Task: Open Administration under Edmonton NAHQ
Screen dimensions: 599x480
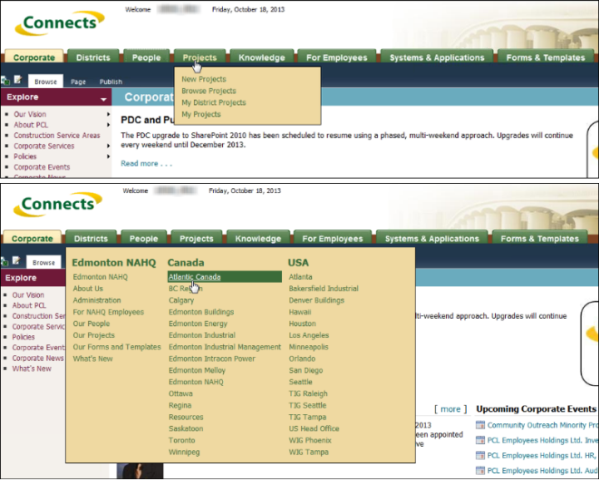Action: coord(97,300)
